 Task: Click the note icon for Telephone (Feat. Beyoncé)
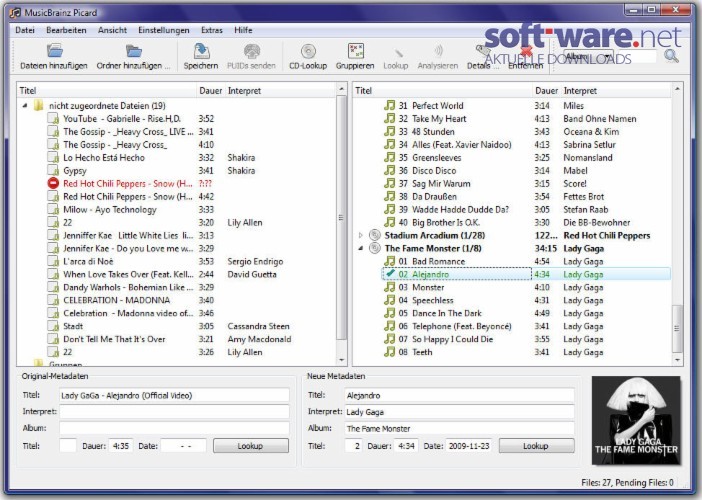[390, 326]
